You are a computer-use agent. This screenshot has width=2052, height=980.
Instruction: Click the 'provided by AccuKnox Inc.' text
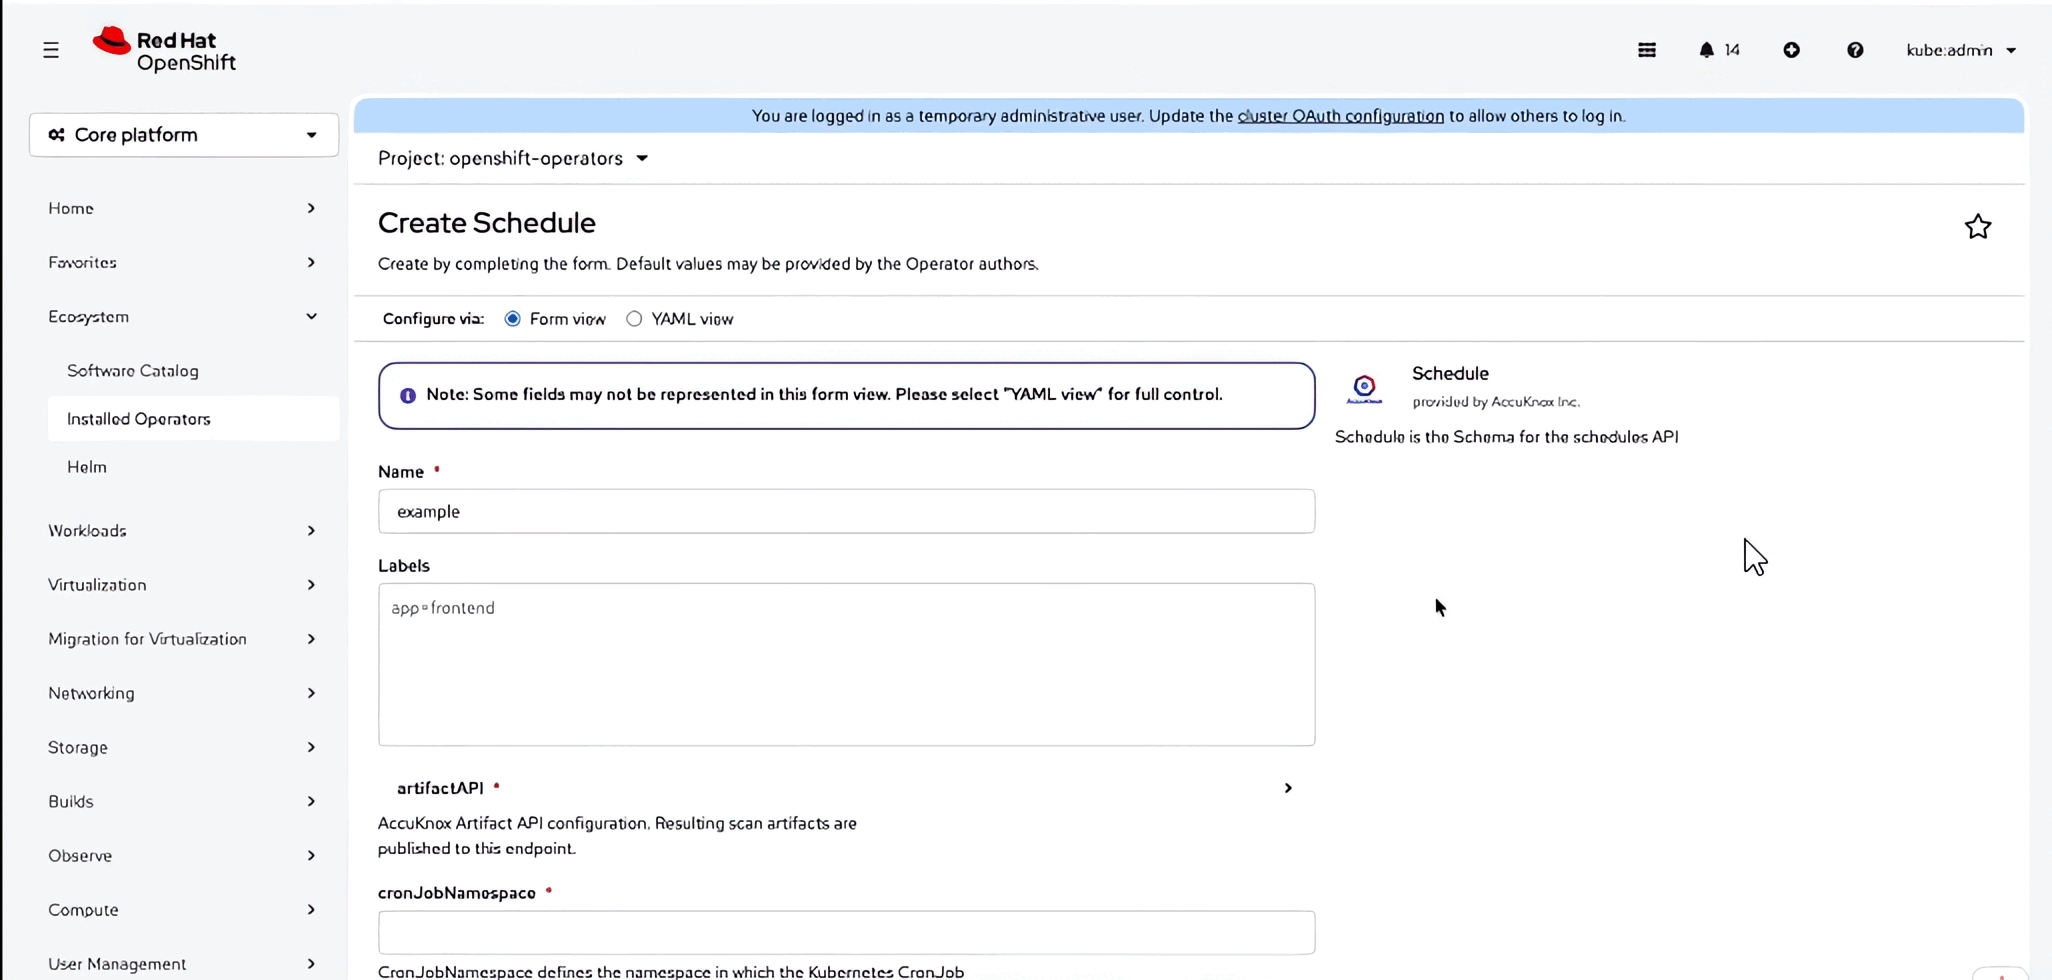(x=1496, y=402)
